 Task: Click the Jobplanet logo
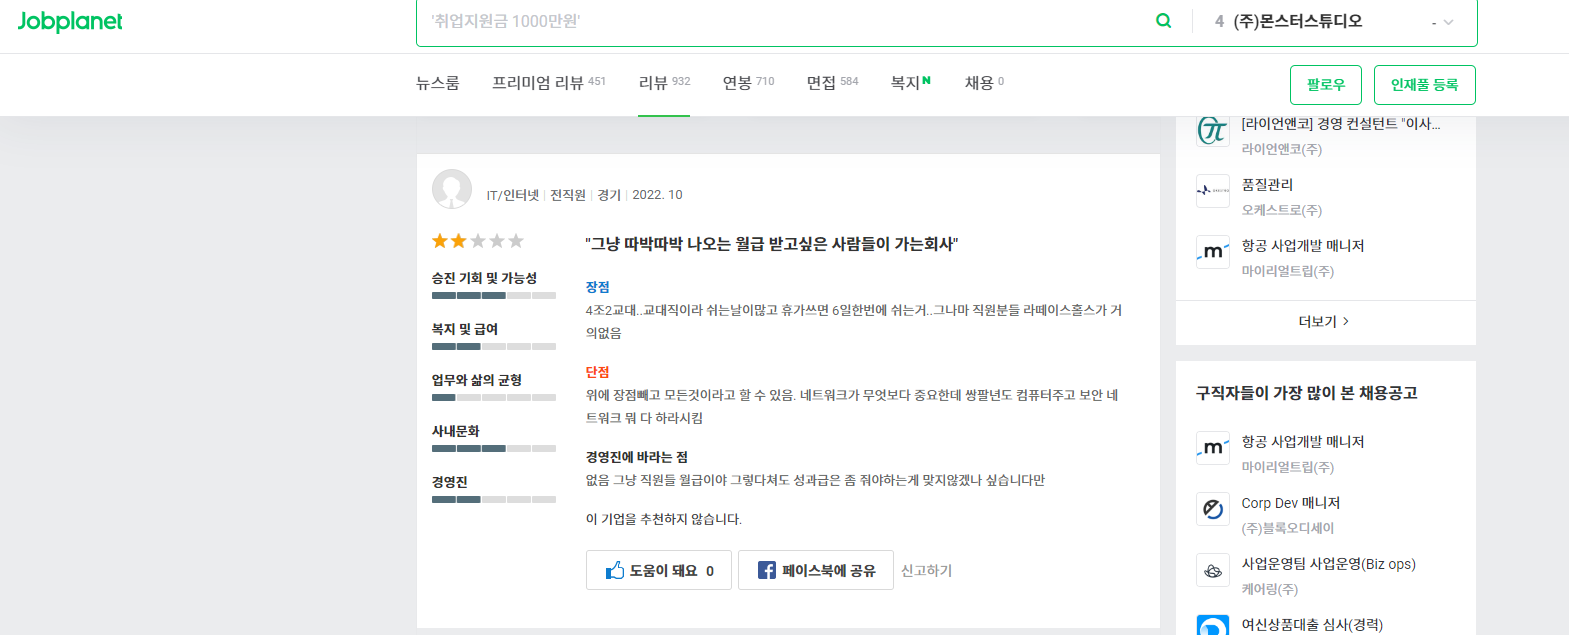pyautogui.click(x=70, y=21)
